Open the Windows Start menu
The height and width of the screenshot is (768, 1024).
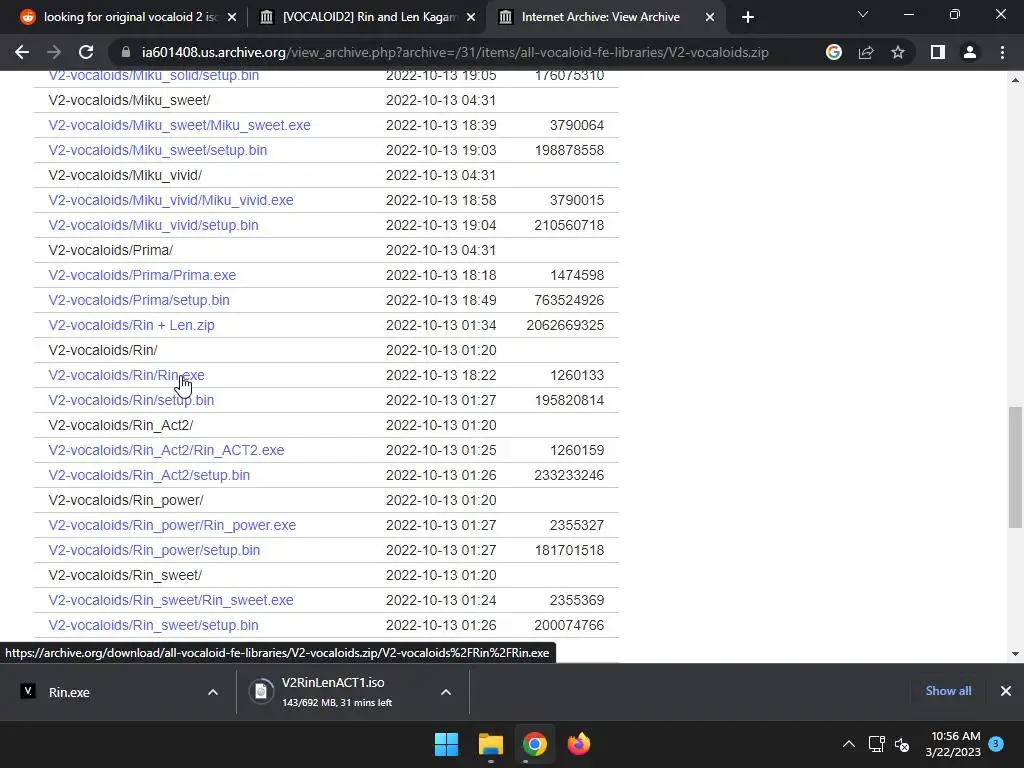click(447, 744)
